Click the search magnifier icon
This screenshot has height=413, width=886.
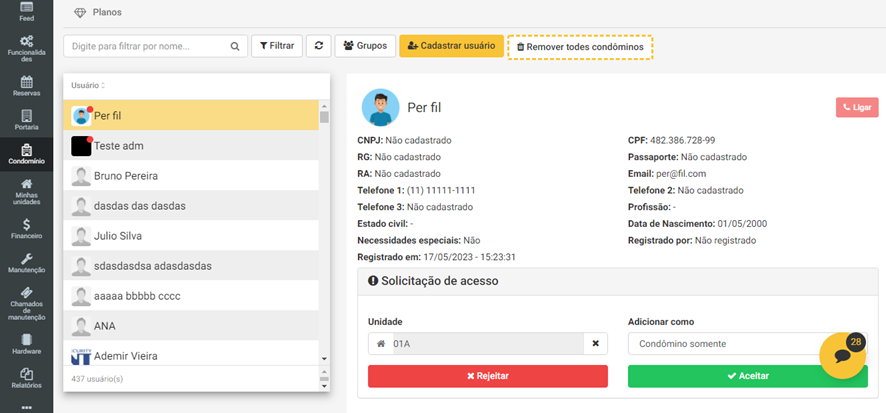[x=235, y=46]
